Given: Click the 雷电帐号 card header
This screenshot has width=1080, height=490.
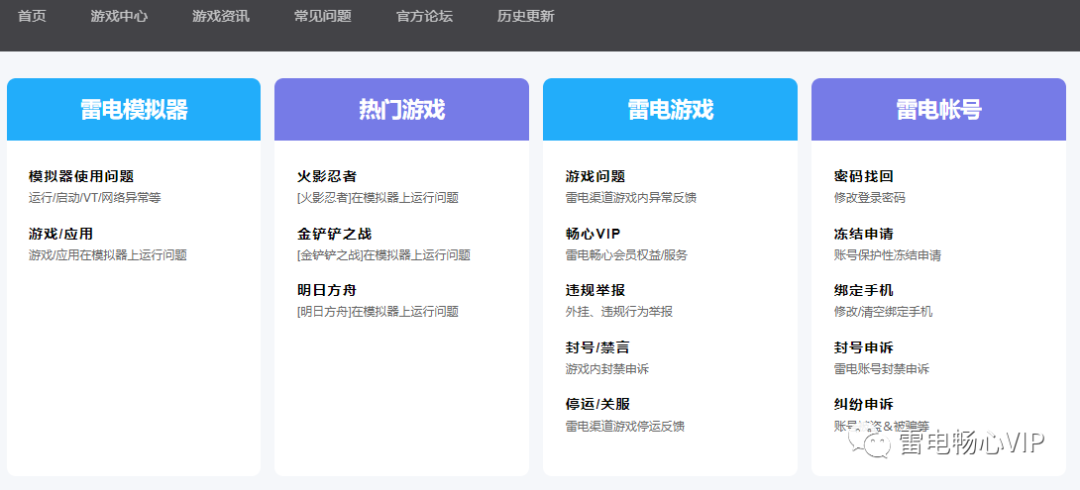Looking at the screenshot, I should tap(939, 110).
